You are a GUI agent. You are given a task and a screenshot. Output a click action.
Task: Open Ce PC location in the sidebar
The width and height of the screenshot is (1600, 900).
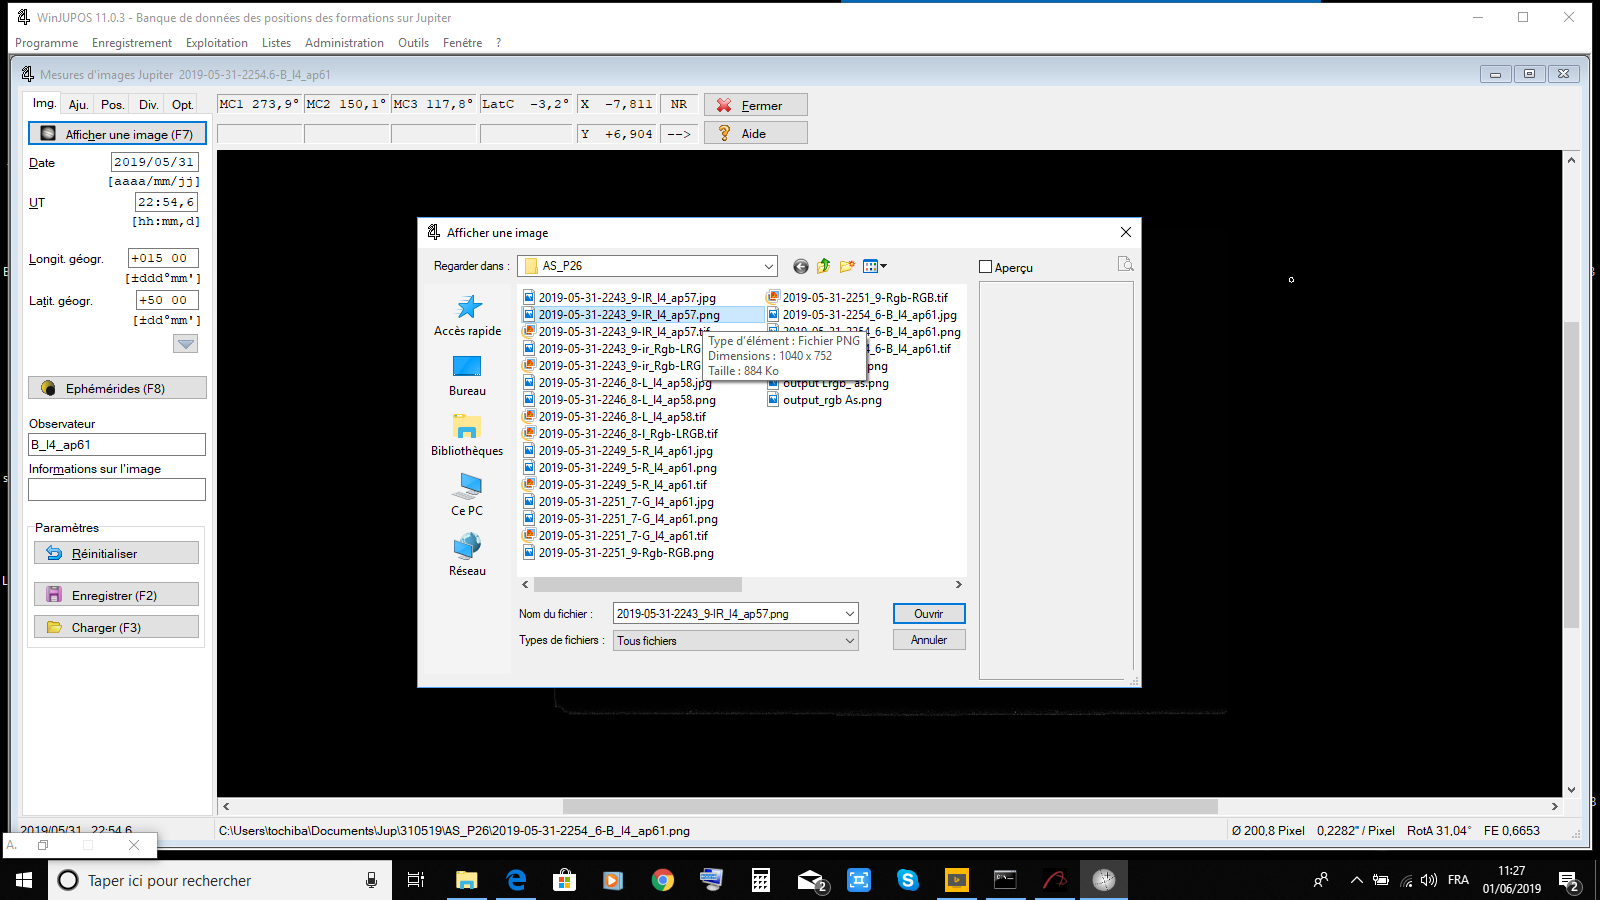click(x=467, y=495)
